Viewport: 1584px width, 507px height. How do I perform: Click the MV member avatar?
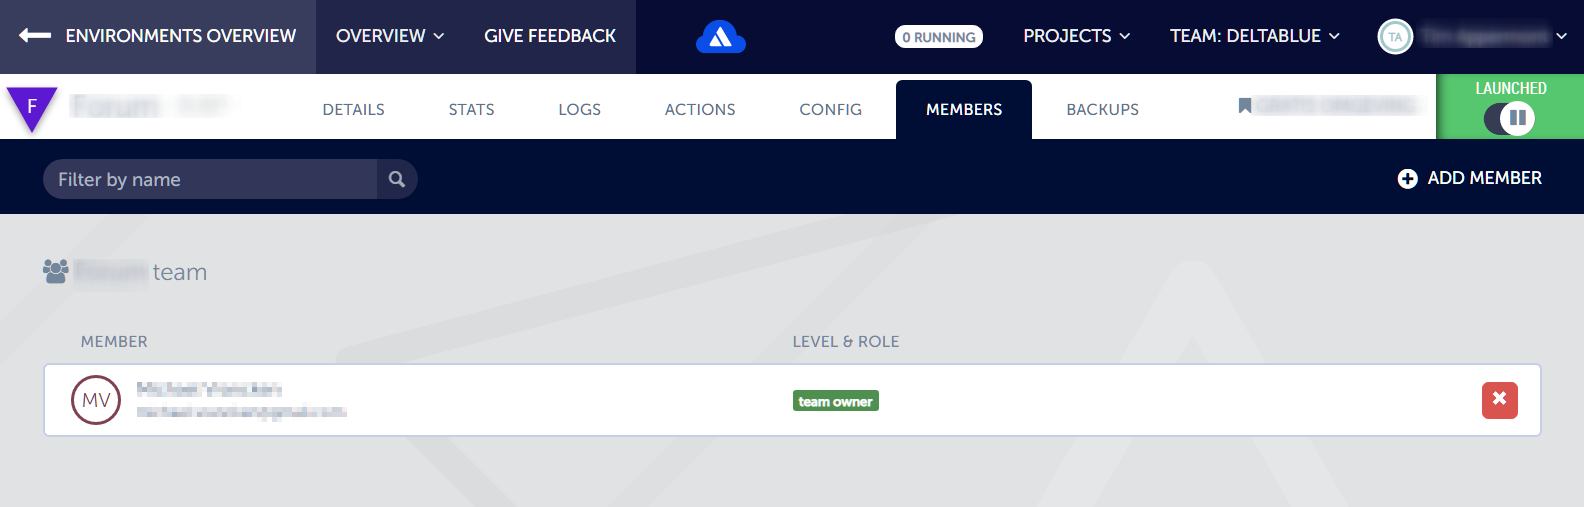pyautogui.click(x=96, y=400)
